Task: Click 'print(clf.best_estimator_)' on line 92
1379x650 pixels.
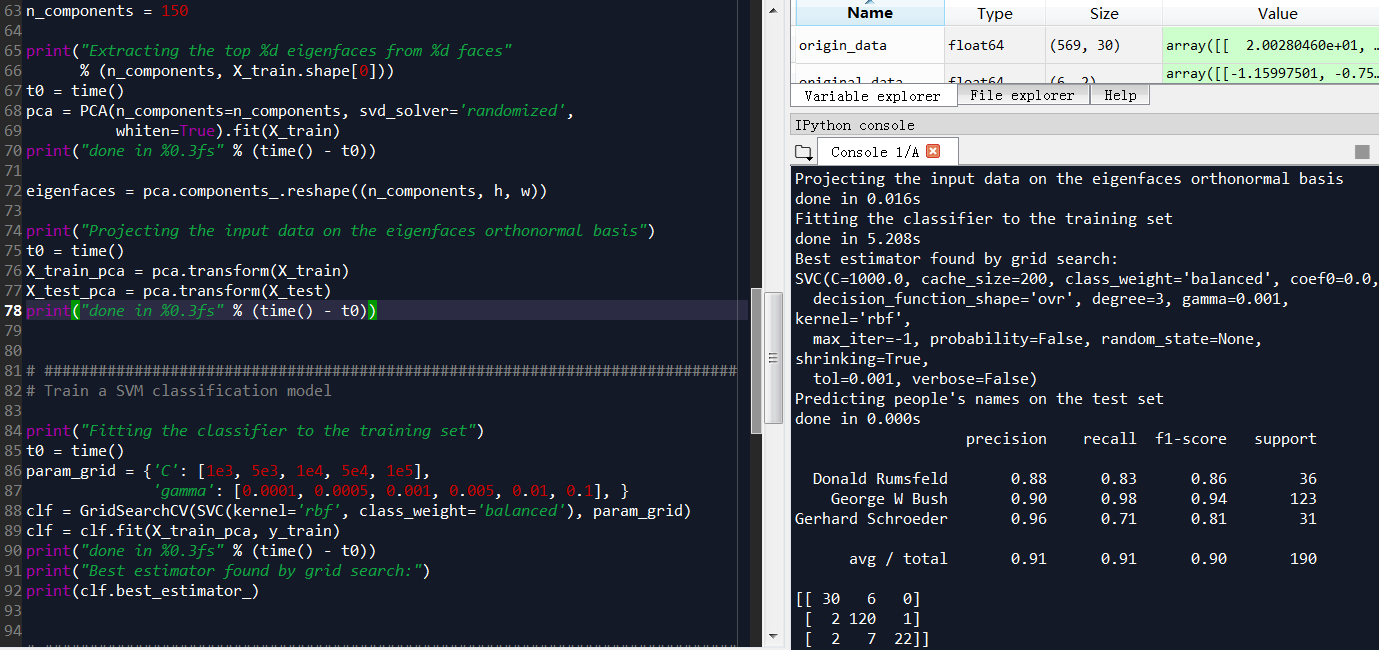Action: (143, 591)
